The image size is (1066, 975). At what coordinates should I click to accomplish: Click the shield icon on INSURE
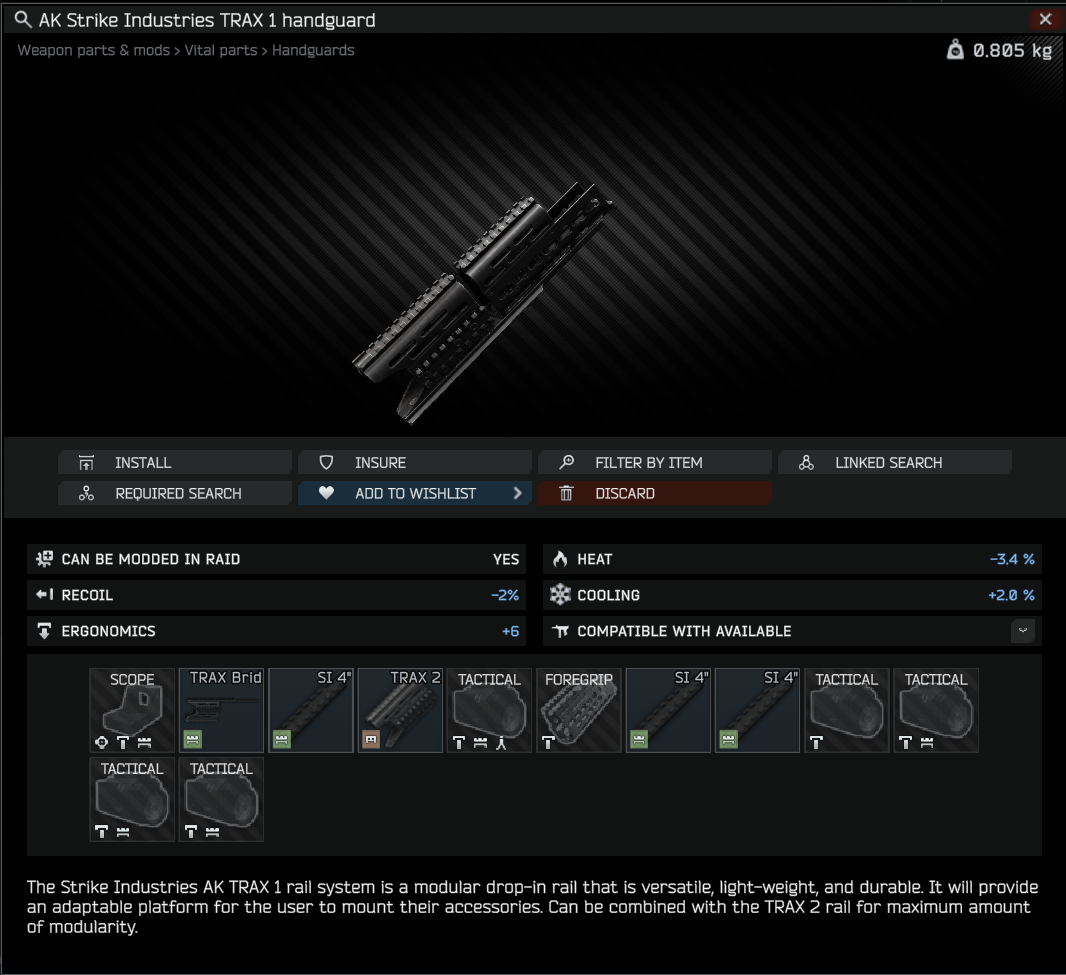click(x=326, y=462)
